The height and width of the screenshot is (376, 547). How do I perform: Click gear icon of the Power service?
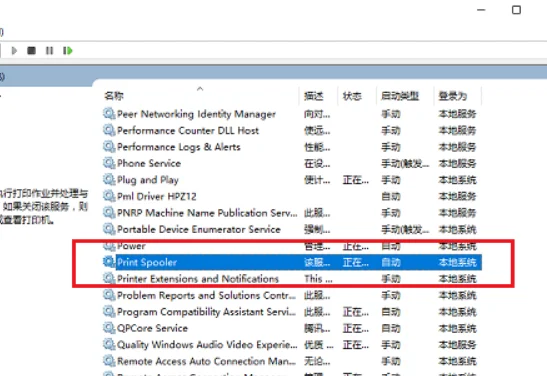click(x=109, y=246)
